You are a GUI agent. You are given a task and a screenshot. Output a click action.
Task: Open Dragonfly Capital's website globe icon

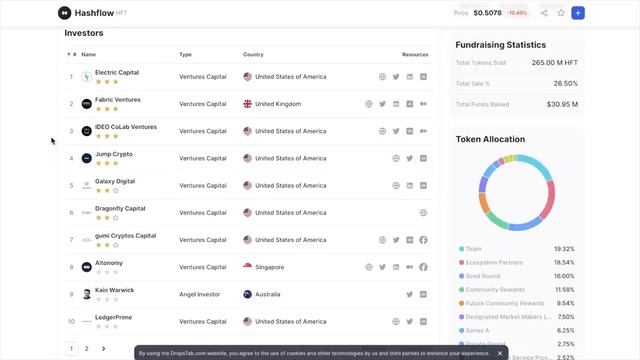(423, 213)
